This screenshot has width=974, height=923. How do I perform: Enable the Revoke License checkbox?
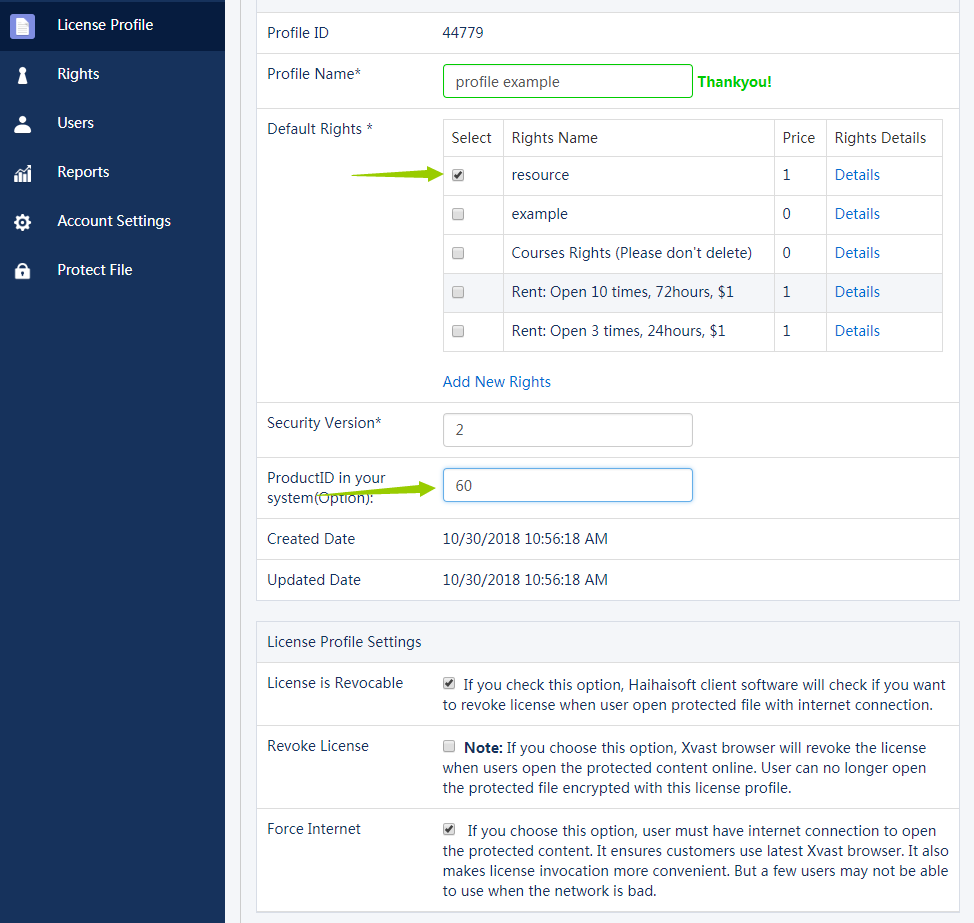pyautogui.click(x=449, y=746)
